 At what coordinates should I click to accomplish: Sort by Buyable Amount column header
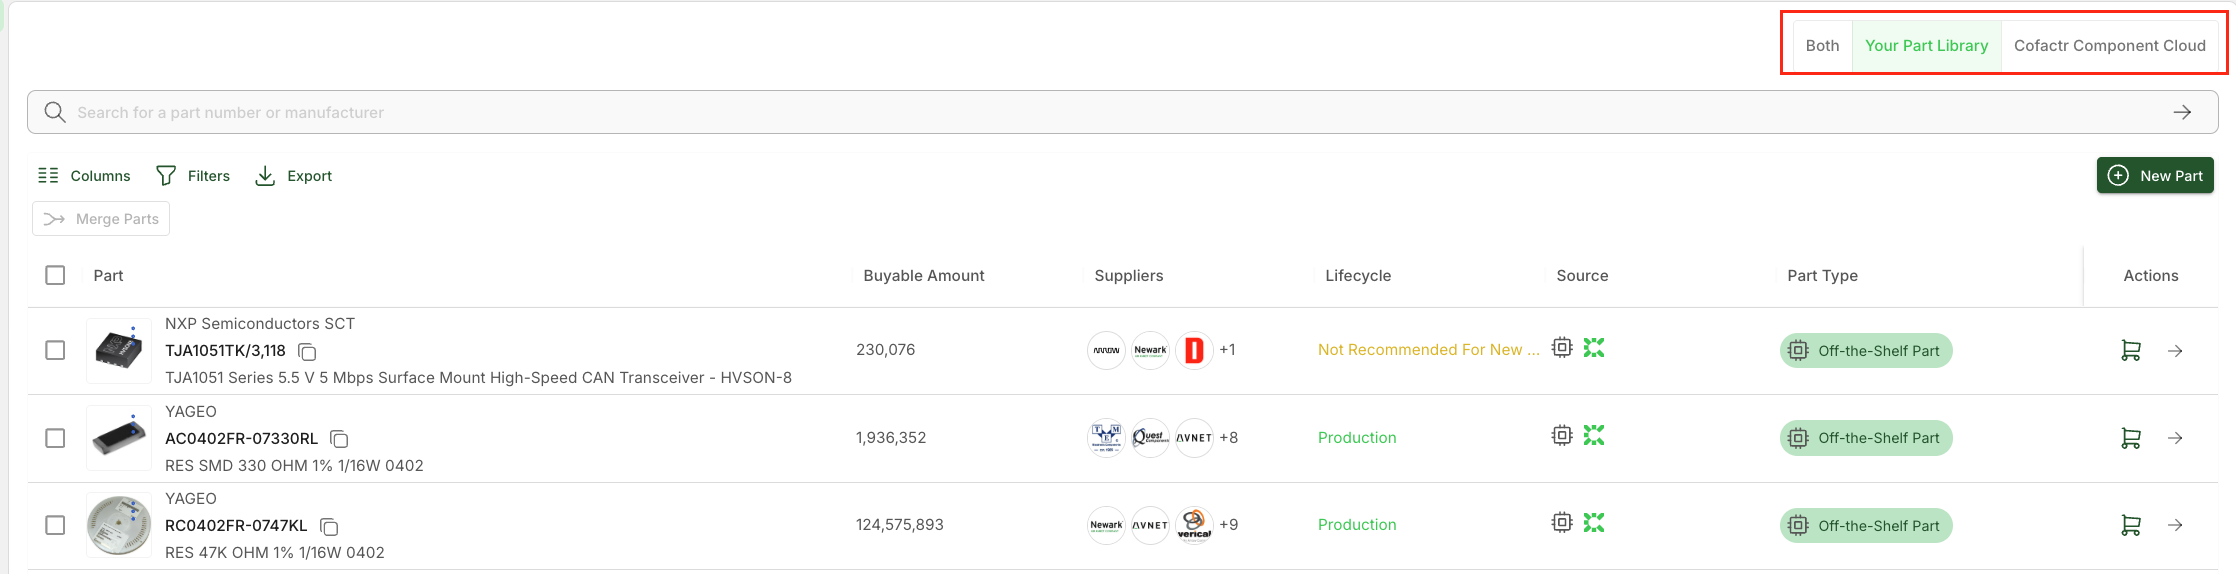[x=924, y=275]
